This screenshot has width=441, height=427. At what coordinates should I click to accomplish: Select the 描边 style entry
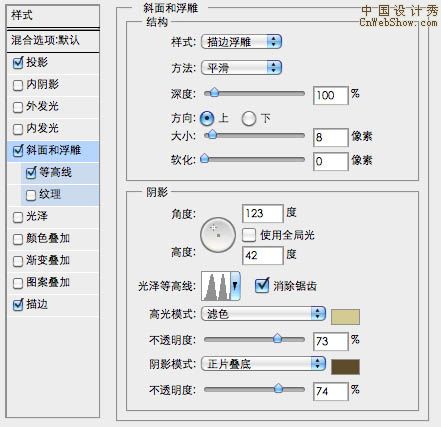pyautogui.click(x=53, y=304)
